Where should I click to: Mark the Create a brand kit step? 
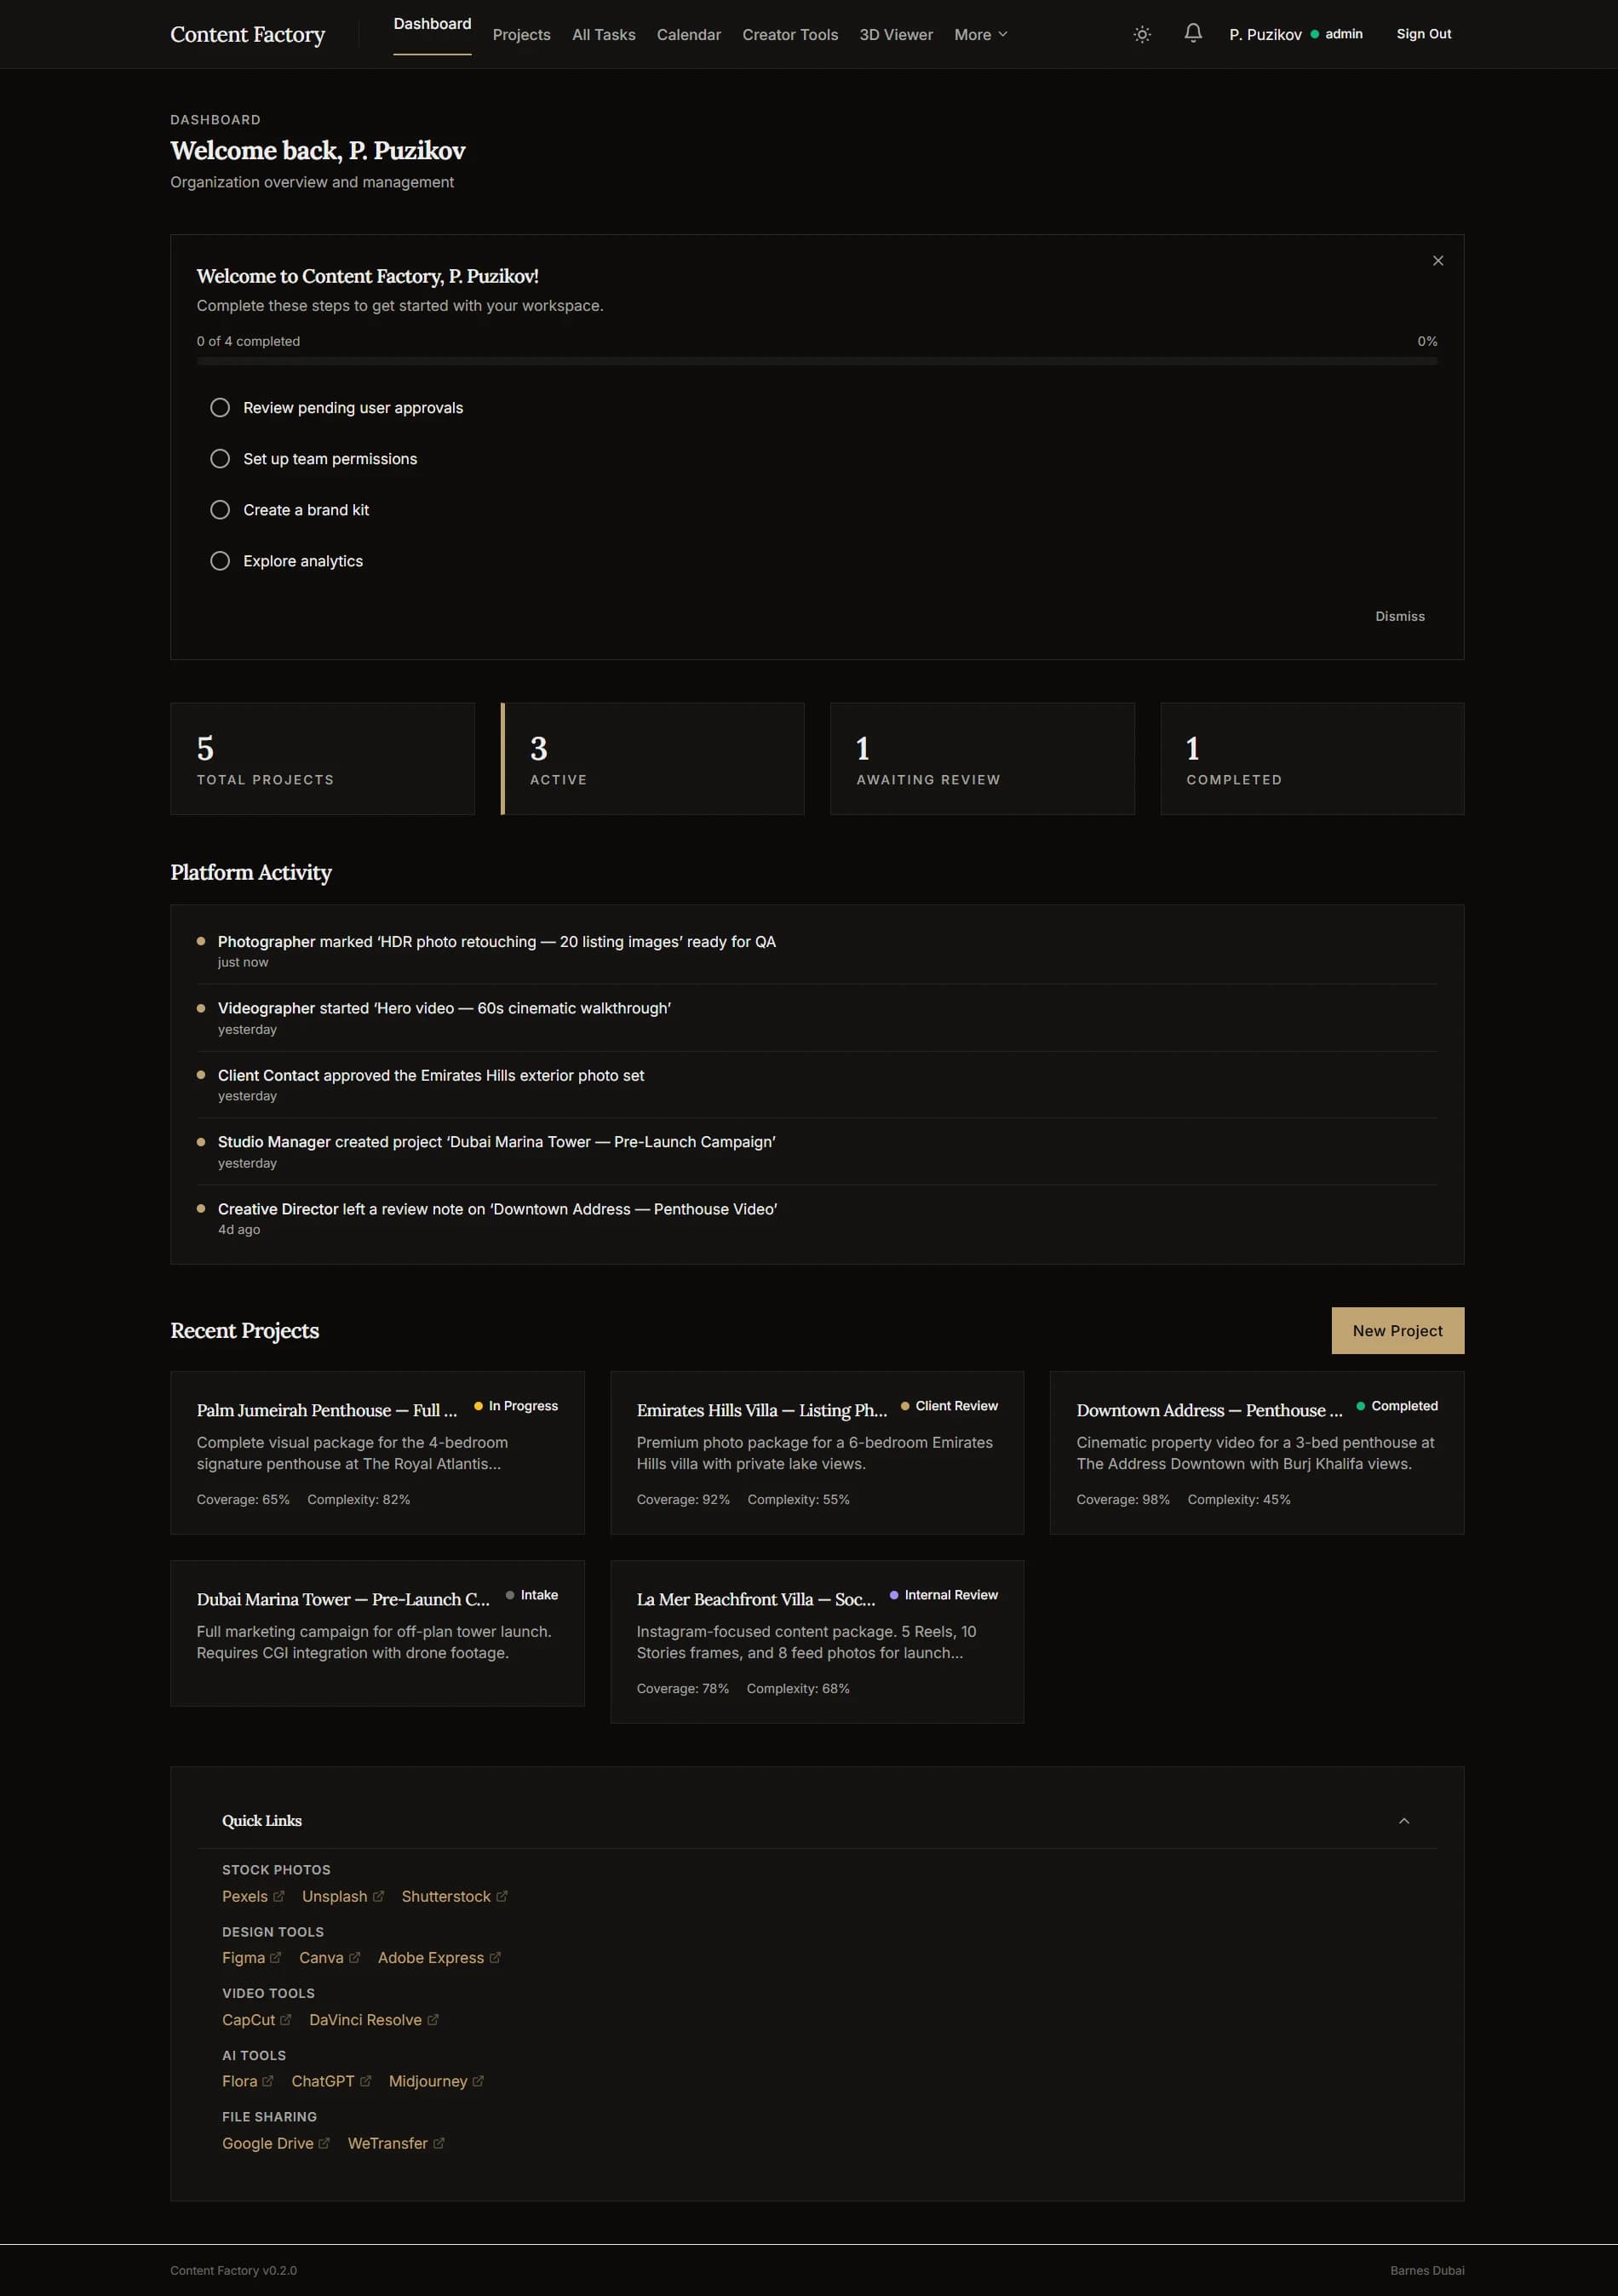tap(220, 510)
